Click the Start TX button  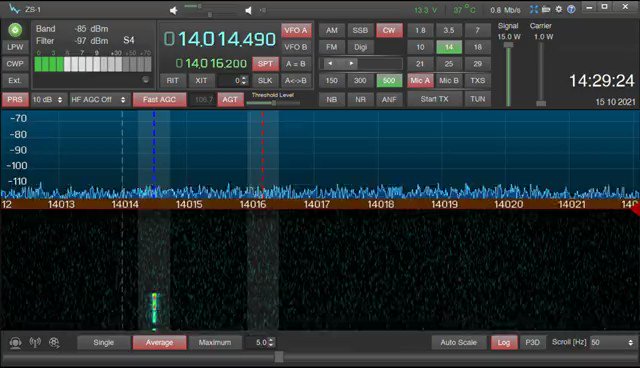click(x=434, y=99)
